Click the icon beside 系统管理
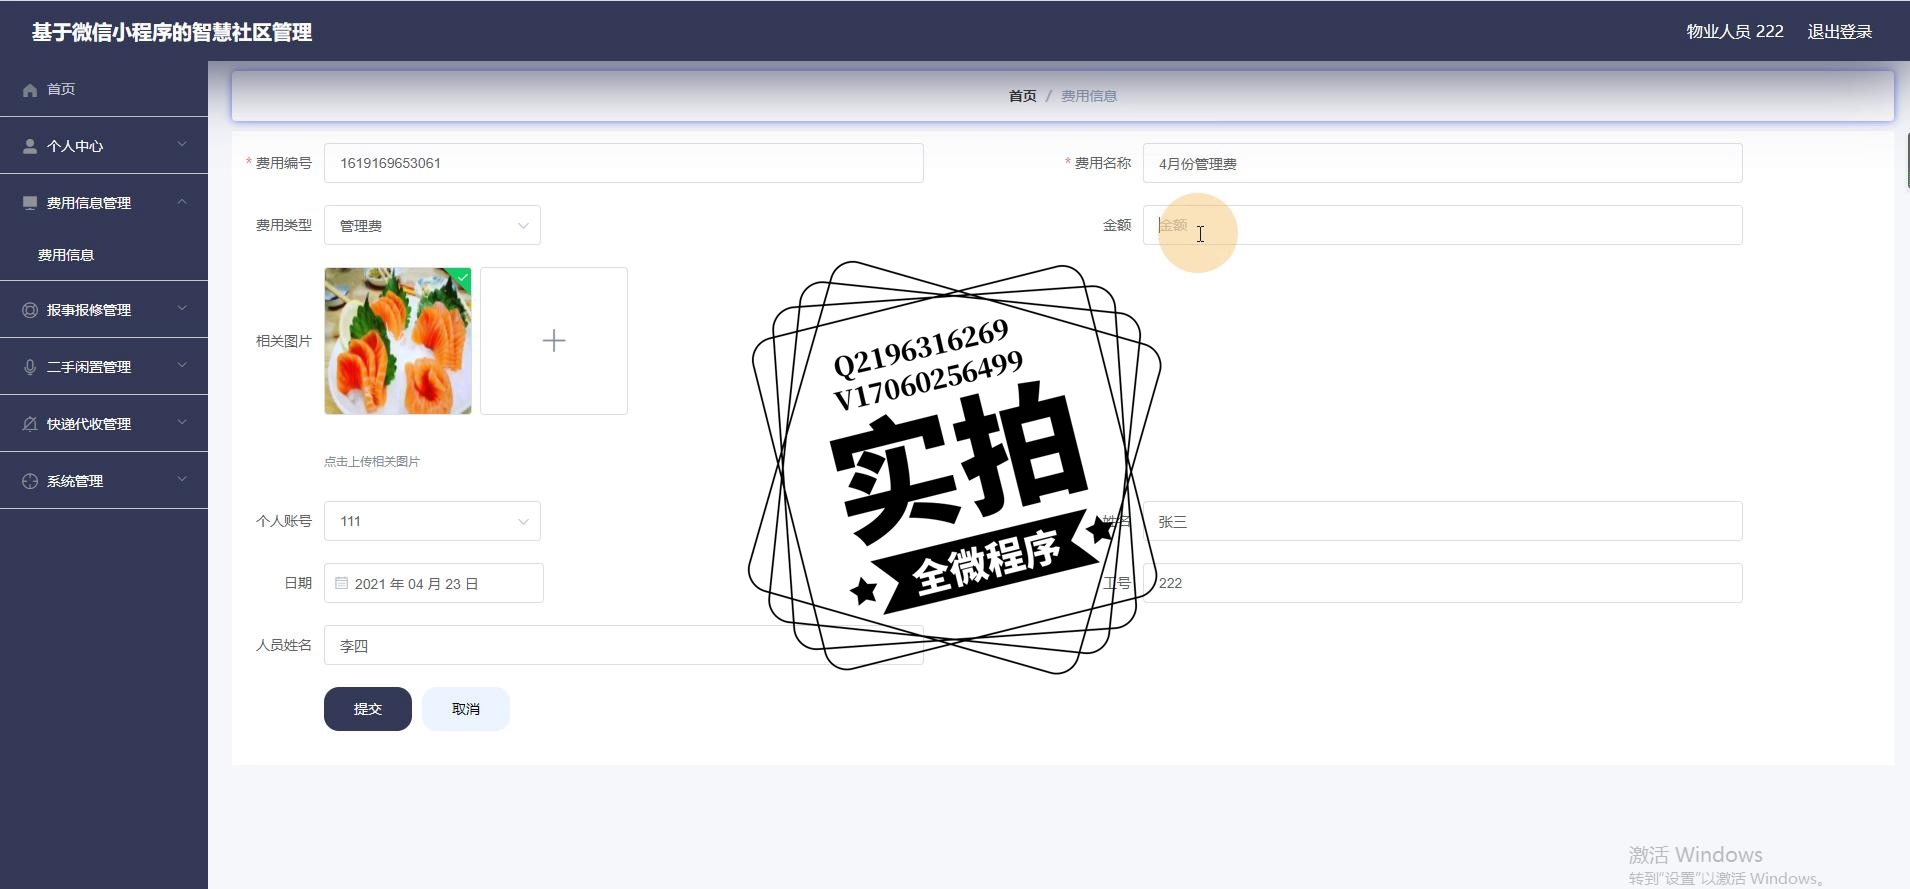Viewport: 1910px width, 889px height. point(30,481)
